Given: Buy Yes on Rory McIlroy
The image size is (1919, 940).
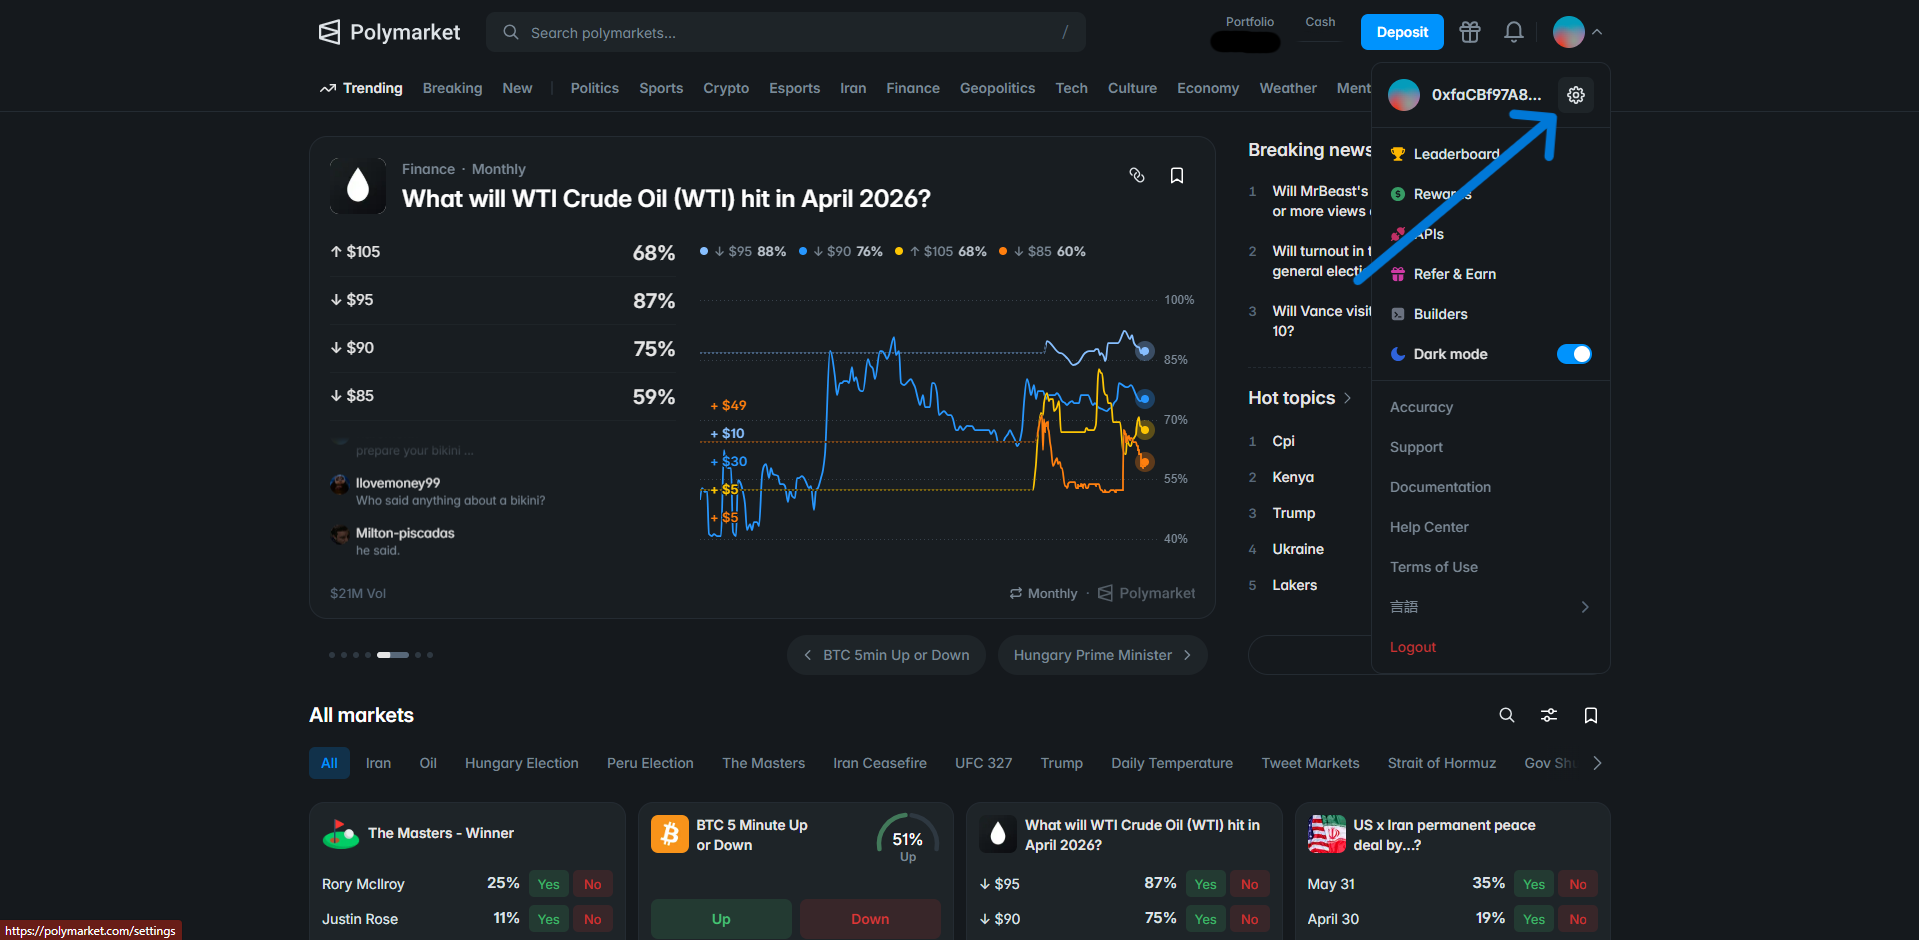Looking at the screenshot, I should (549, 884).
